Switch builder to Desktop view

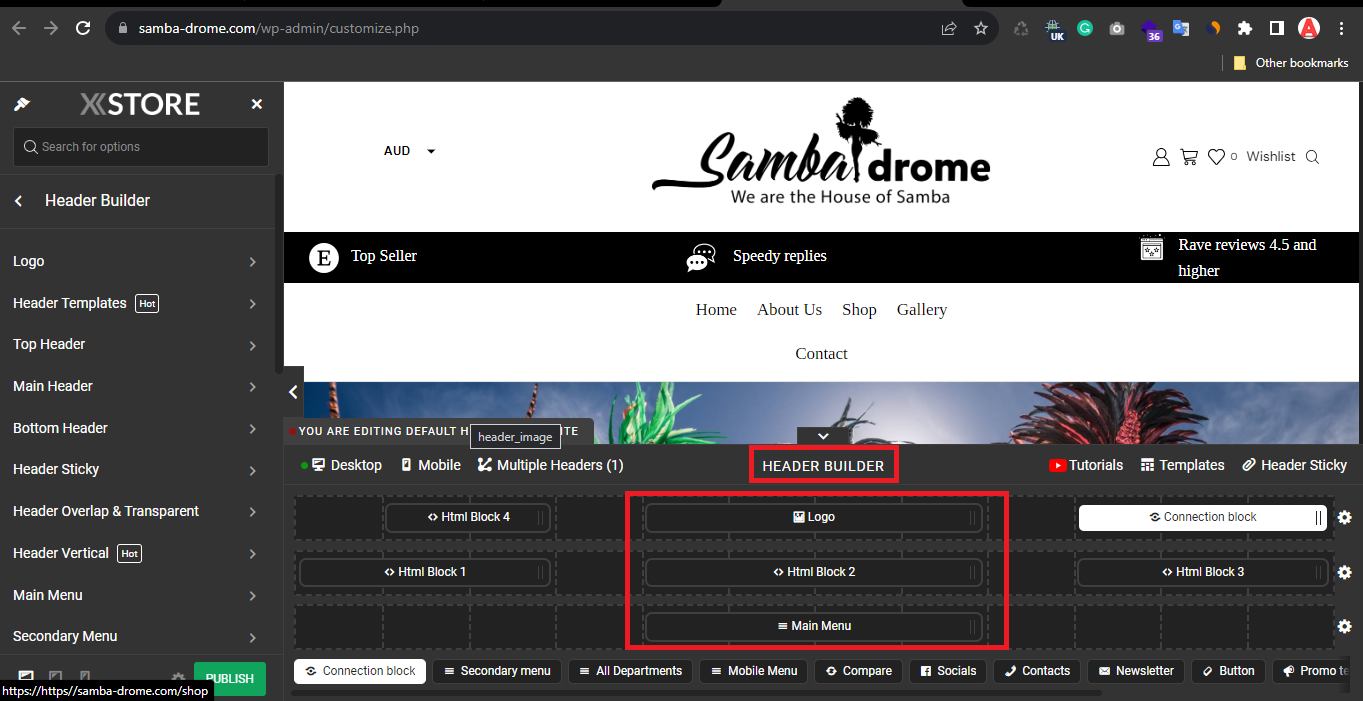pyautogui.click(x=347, y=465)
